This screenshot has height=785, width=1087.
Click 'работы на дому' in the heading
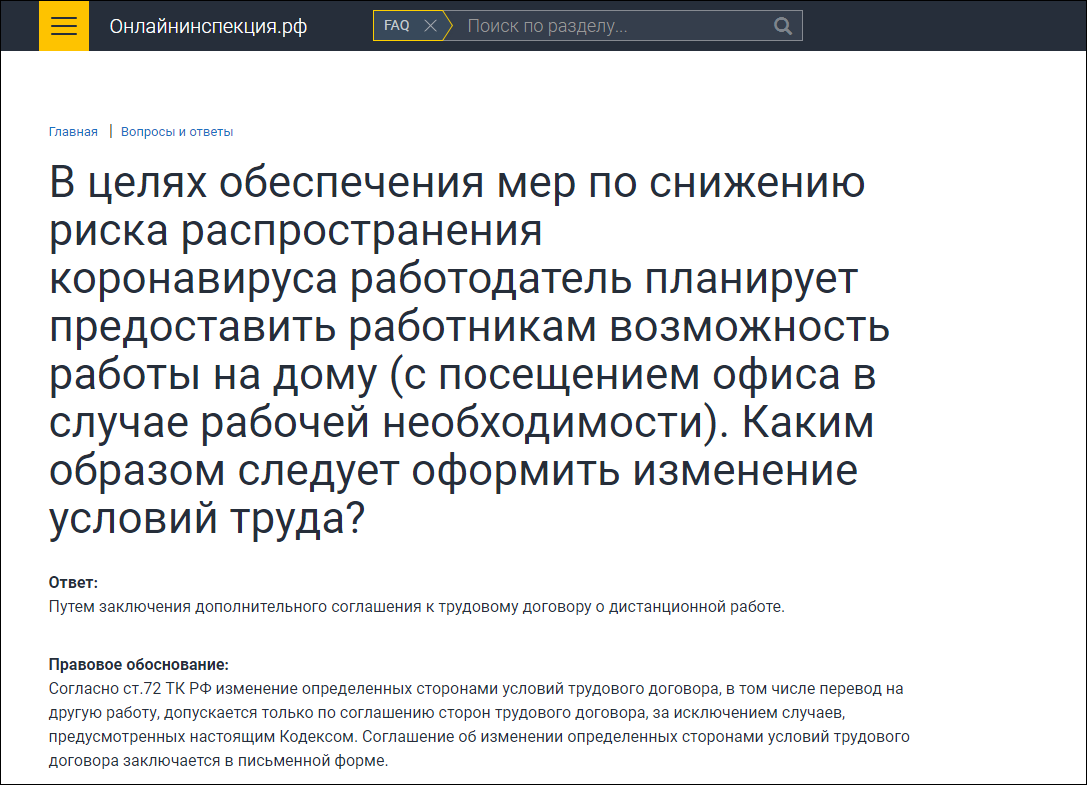click(x=212, y=376)
